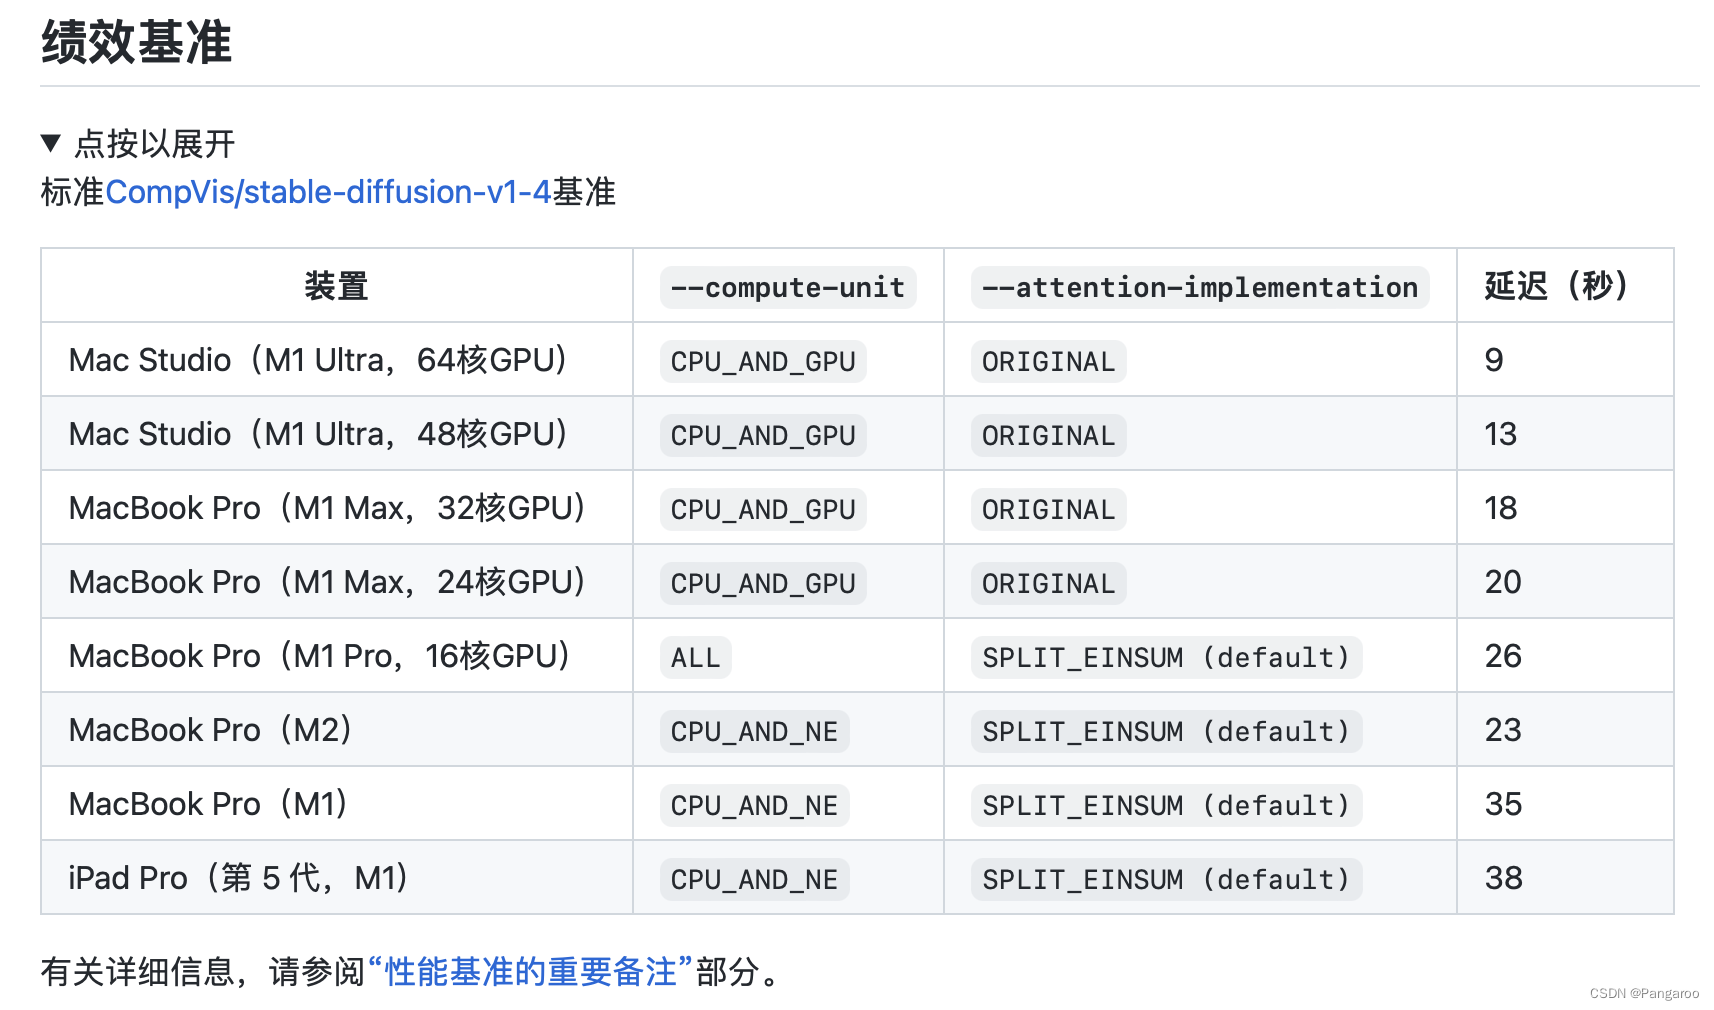Click ORIGINAL in the 48核GPU row
Viewport: 1714px width, 1010px height.
1049,435
